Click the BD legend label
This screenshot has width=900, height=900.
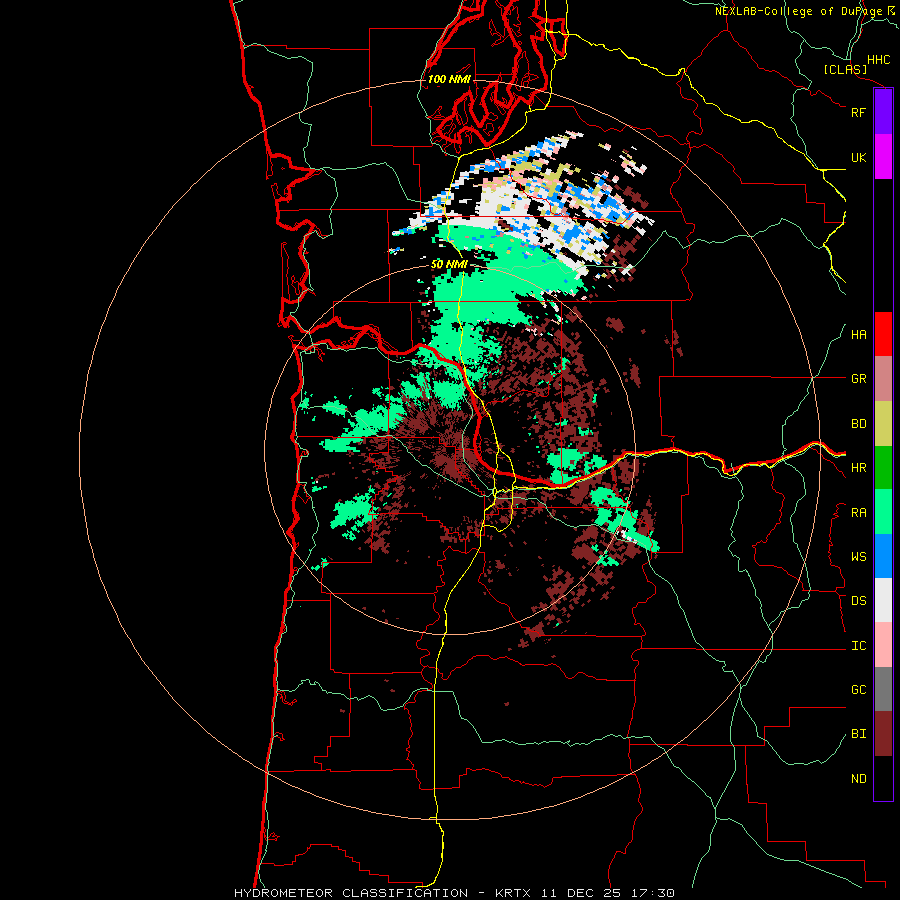coord(858,424)
